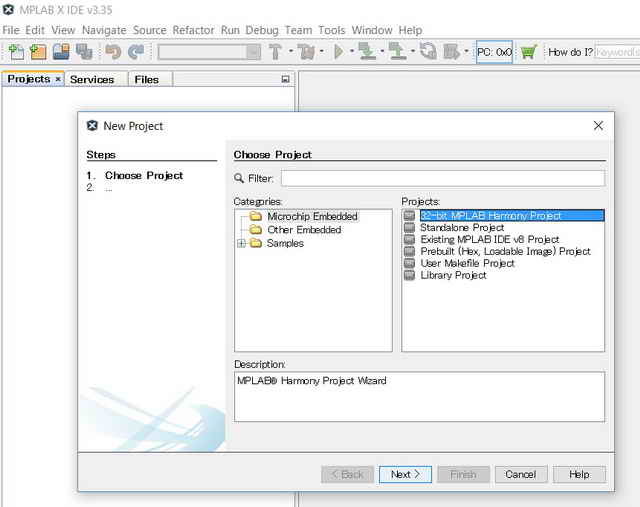Click the Filter magnifier icon
The image size is (640, 507).
pyautogui.click(x=239, y=178)
